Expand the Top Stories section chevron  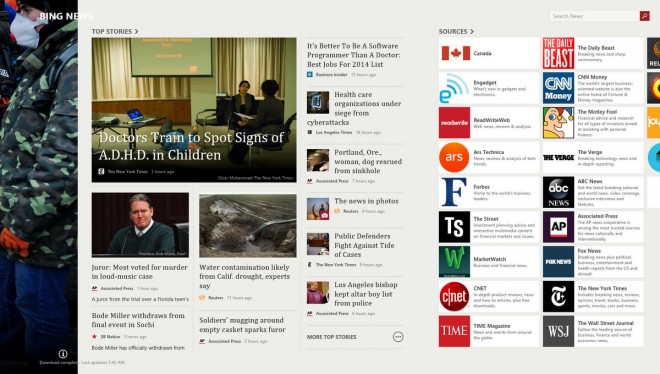pyautogui.click(x=136, y=32)
